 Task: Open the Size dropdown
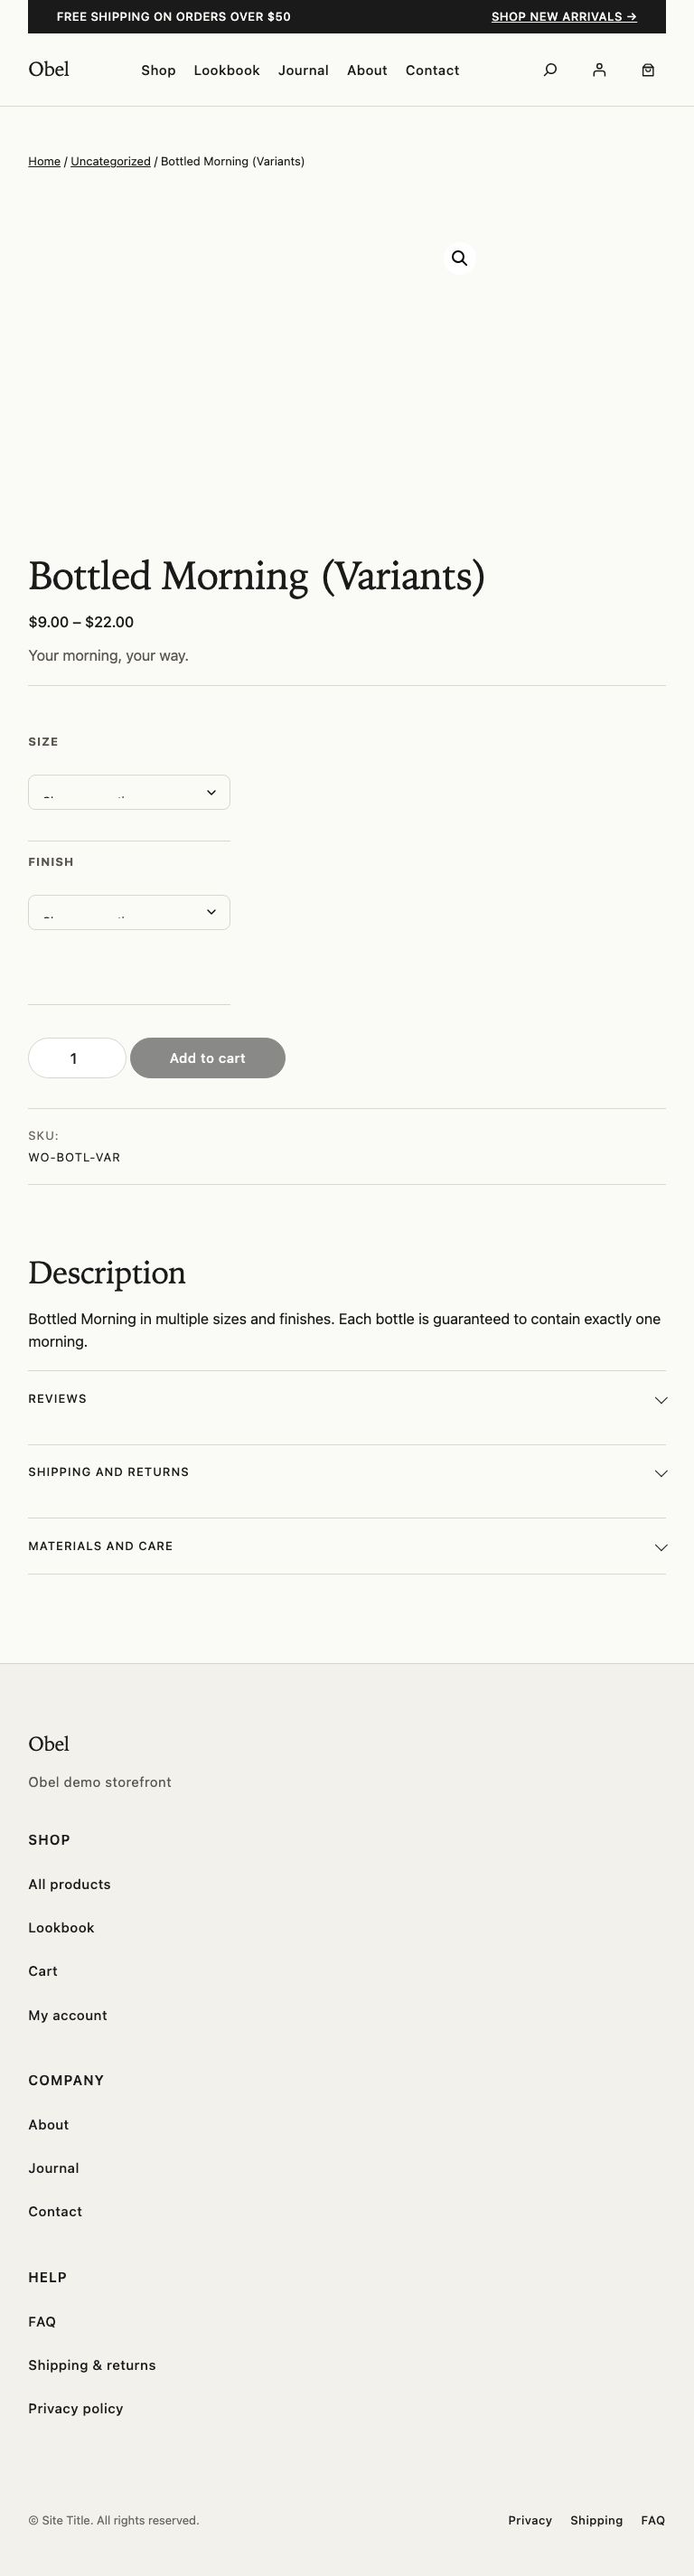[x=129, y=792]
